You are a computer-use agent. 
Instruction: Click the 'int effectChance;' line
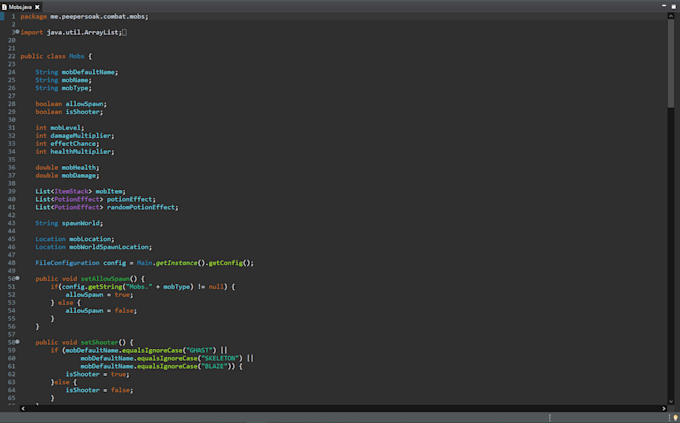tap(67, 144)
